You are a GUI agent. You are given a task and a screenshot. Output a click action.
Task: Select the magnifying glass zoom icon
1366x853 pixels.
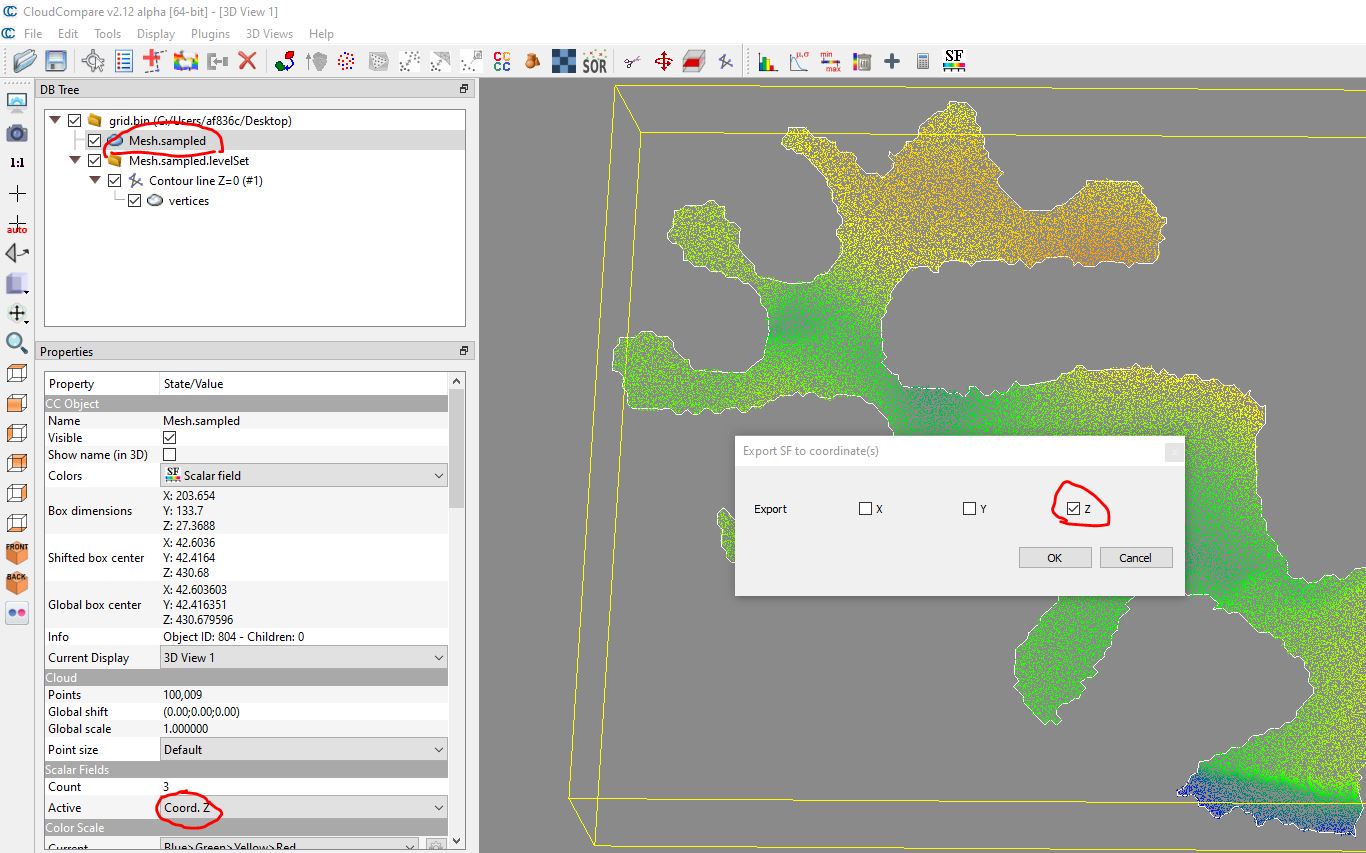[17, 344]
